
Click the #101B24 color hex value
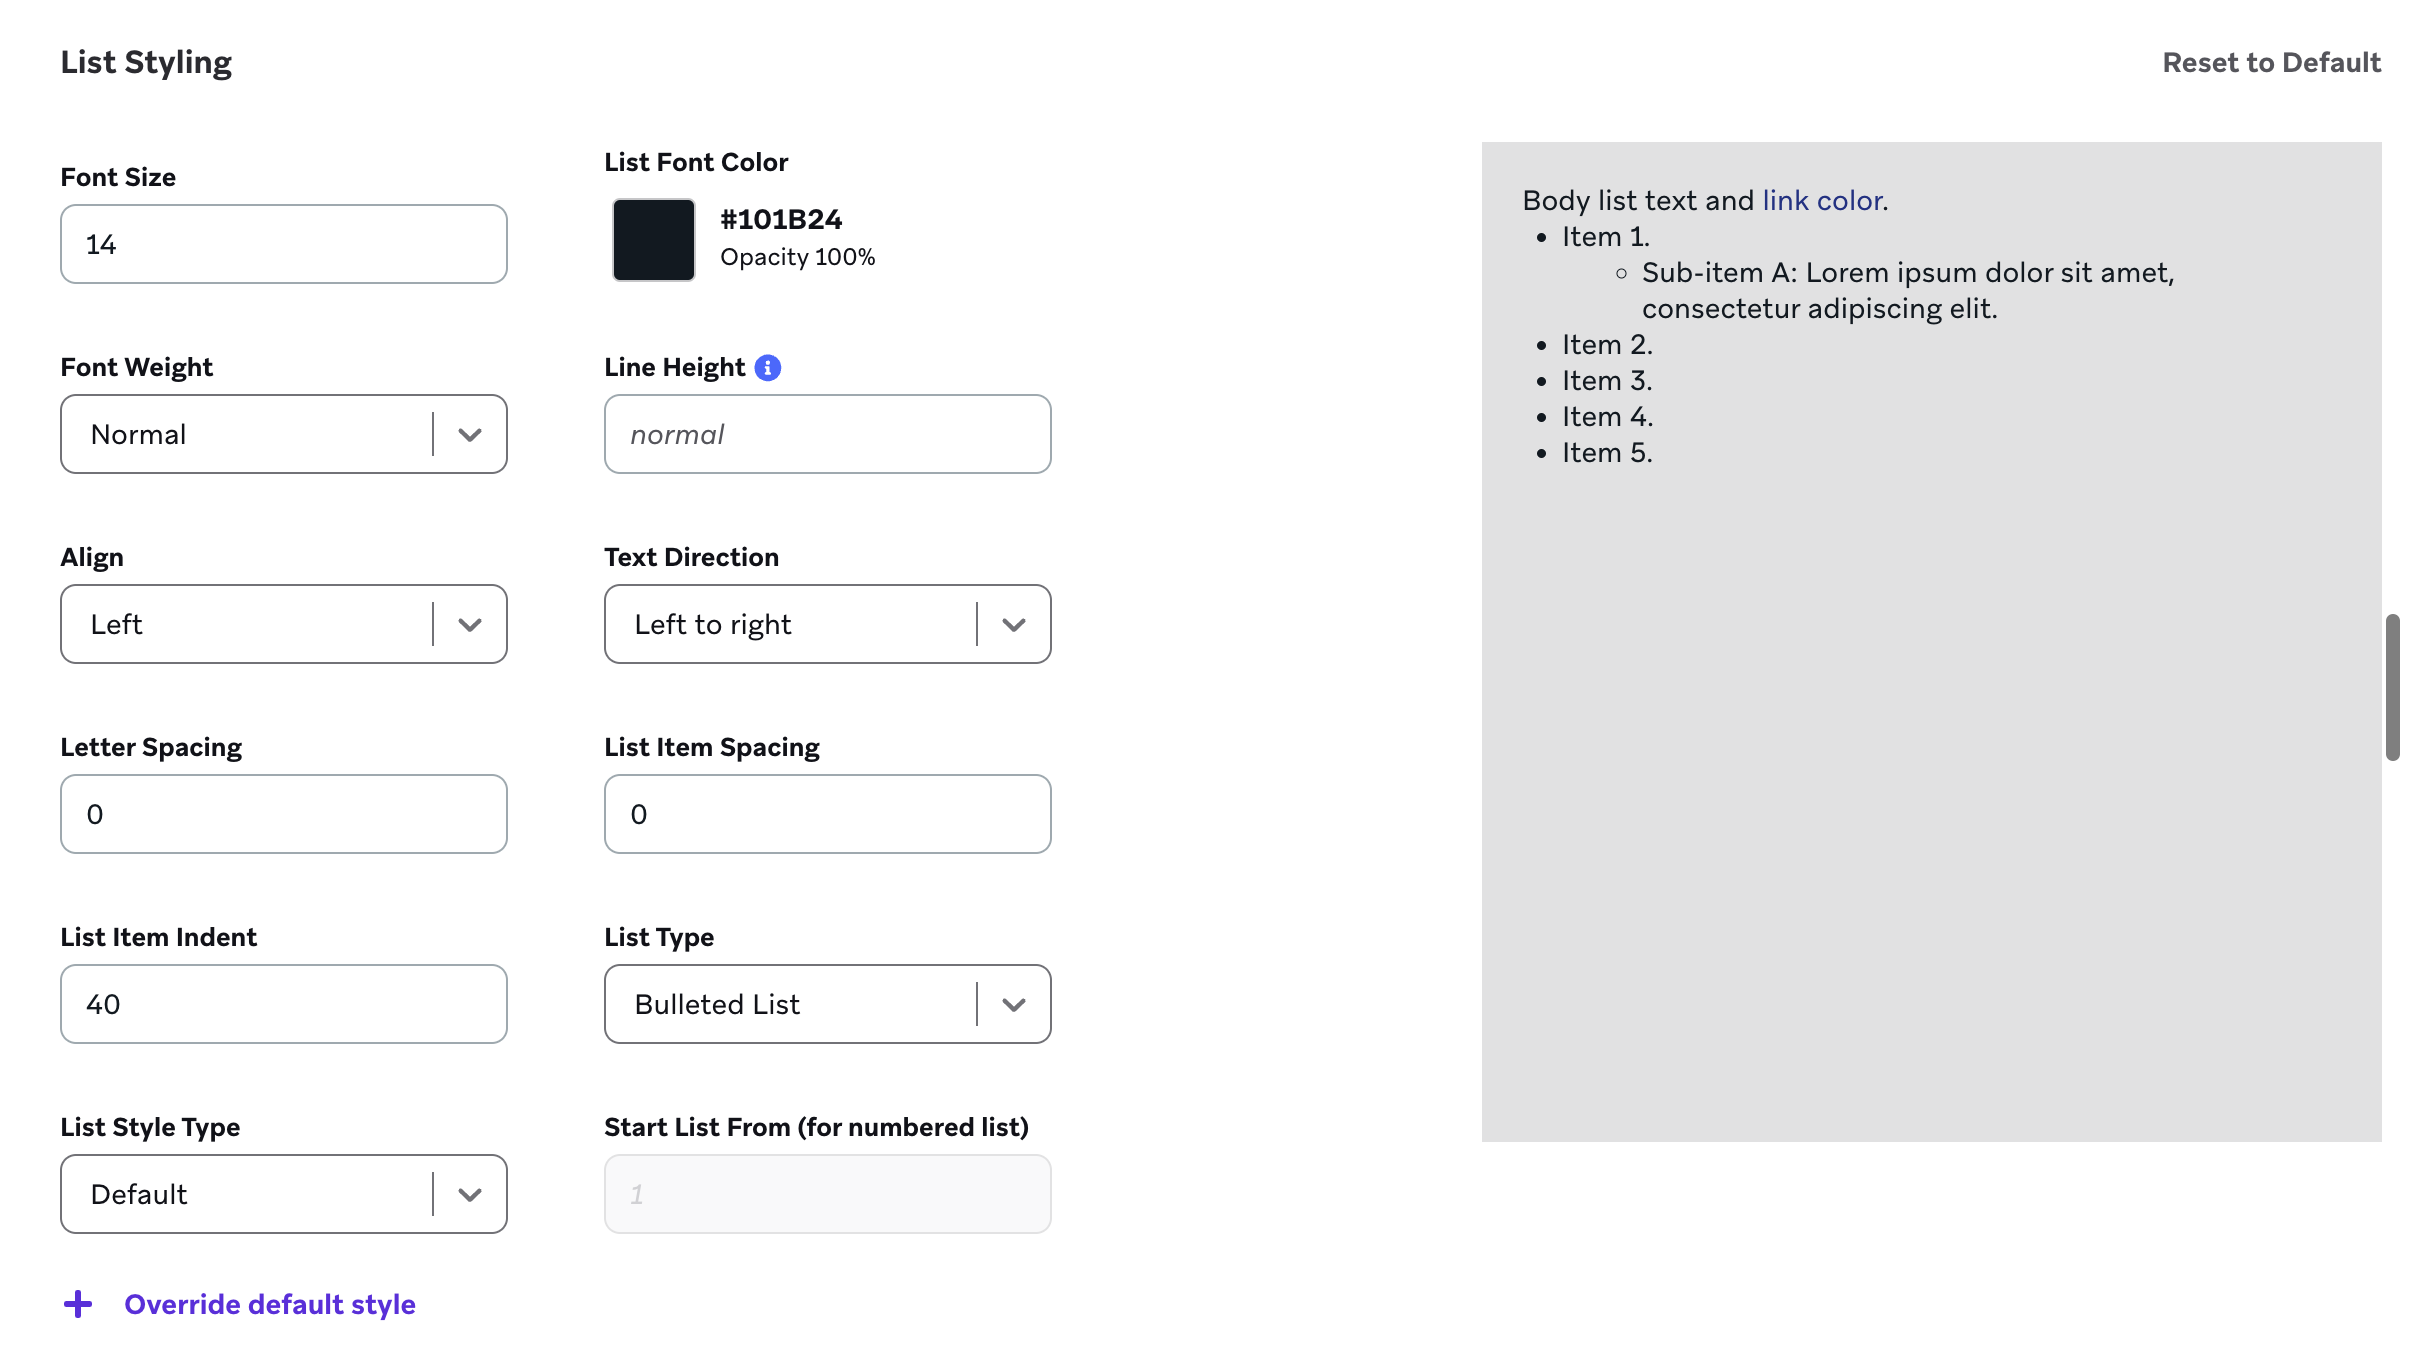point(781,220)
